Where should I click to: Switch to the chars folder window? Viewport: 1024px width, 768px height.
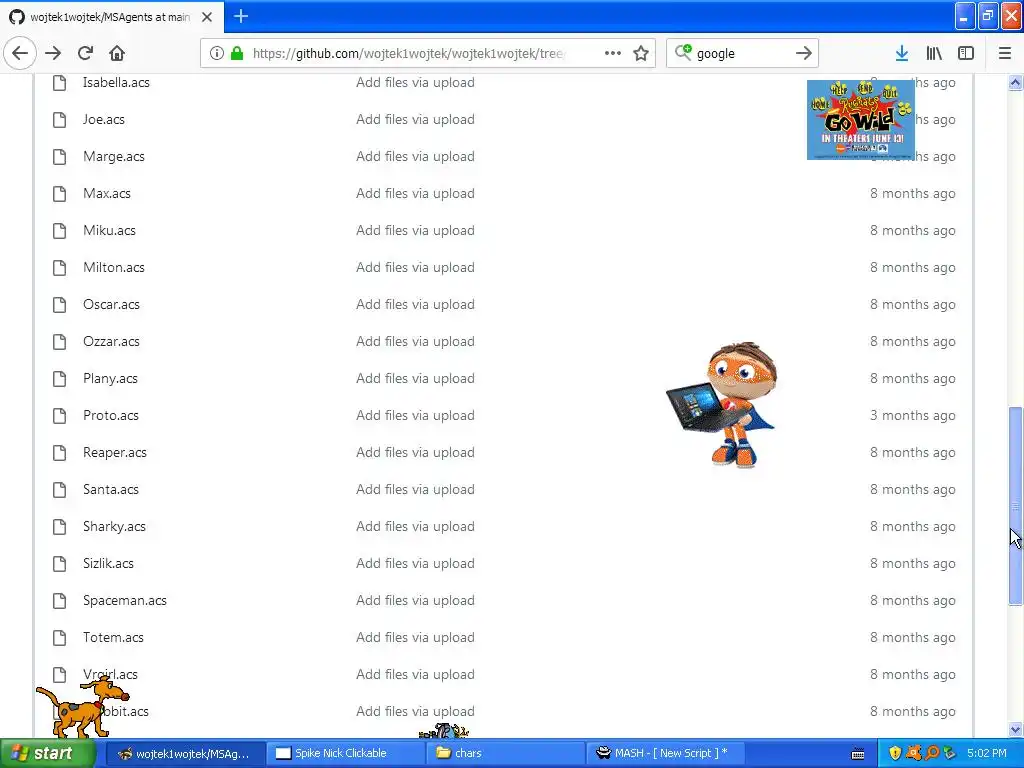pyautogui.click(x=505, y=754)
